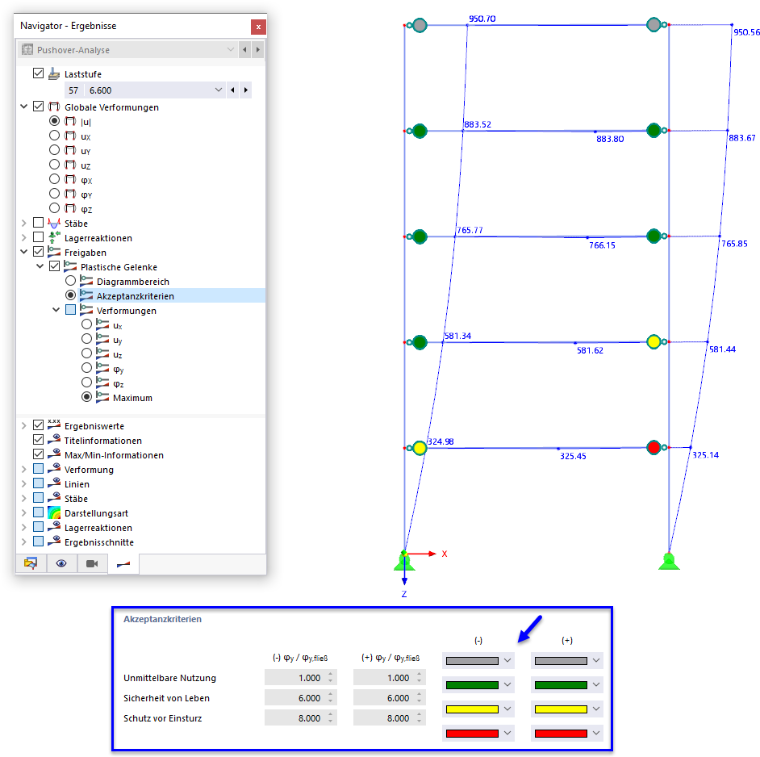Click the Plastische Gelenke hinge icon
The width and height of the screenshot is (760, 757).
pos(70,266)
